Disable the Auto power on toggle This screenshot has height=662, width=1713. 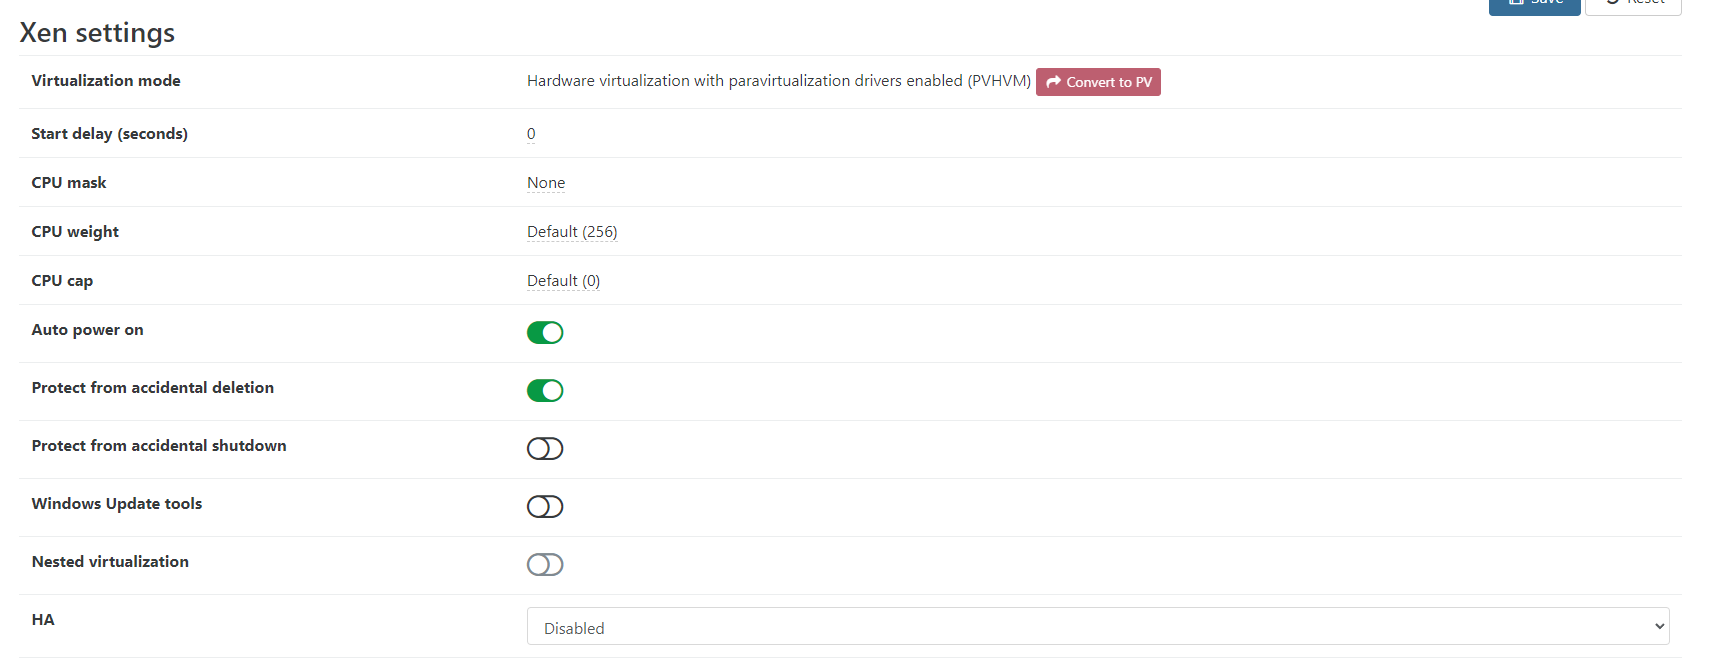tap(545, 332)
